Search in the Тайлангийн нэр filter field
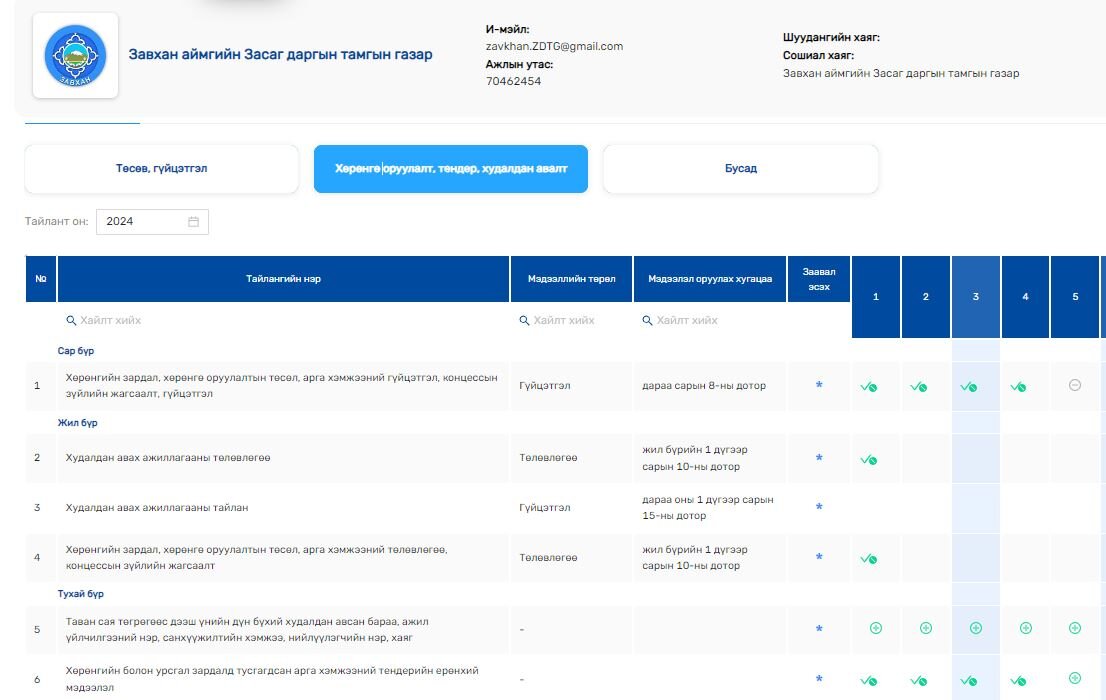Screen dimensions: 1106x700 (283, 320)
